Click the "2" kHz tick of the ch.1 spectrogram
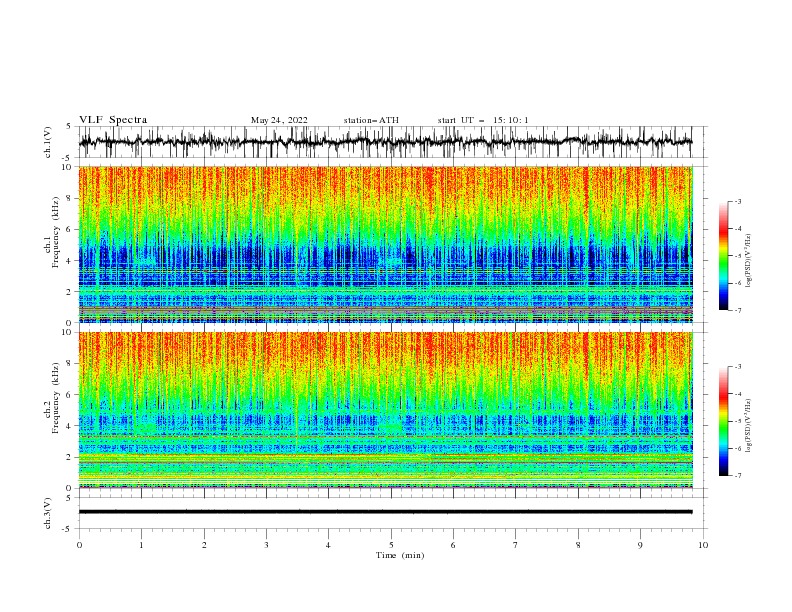792x612 pixels. [x=70, y=292]
